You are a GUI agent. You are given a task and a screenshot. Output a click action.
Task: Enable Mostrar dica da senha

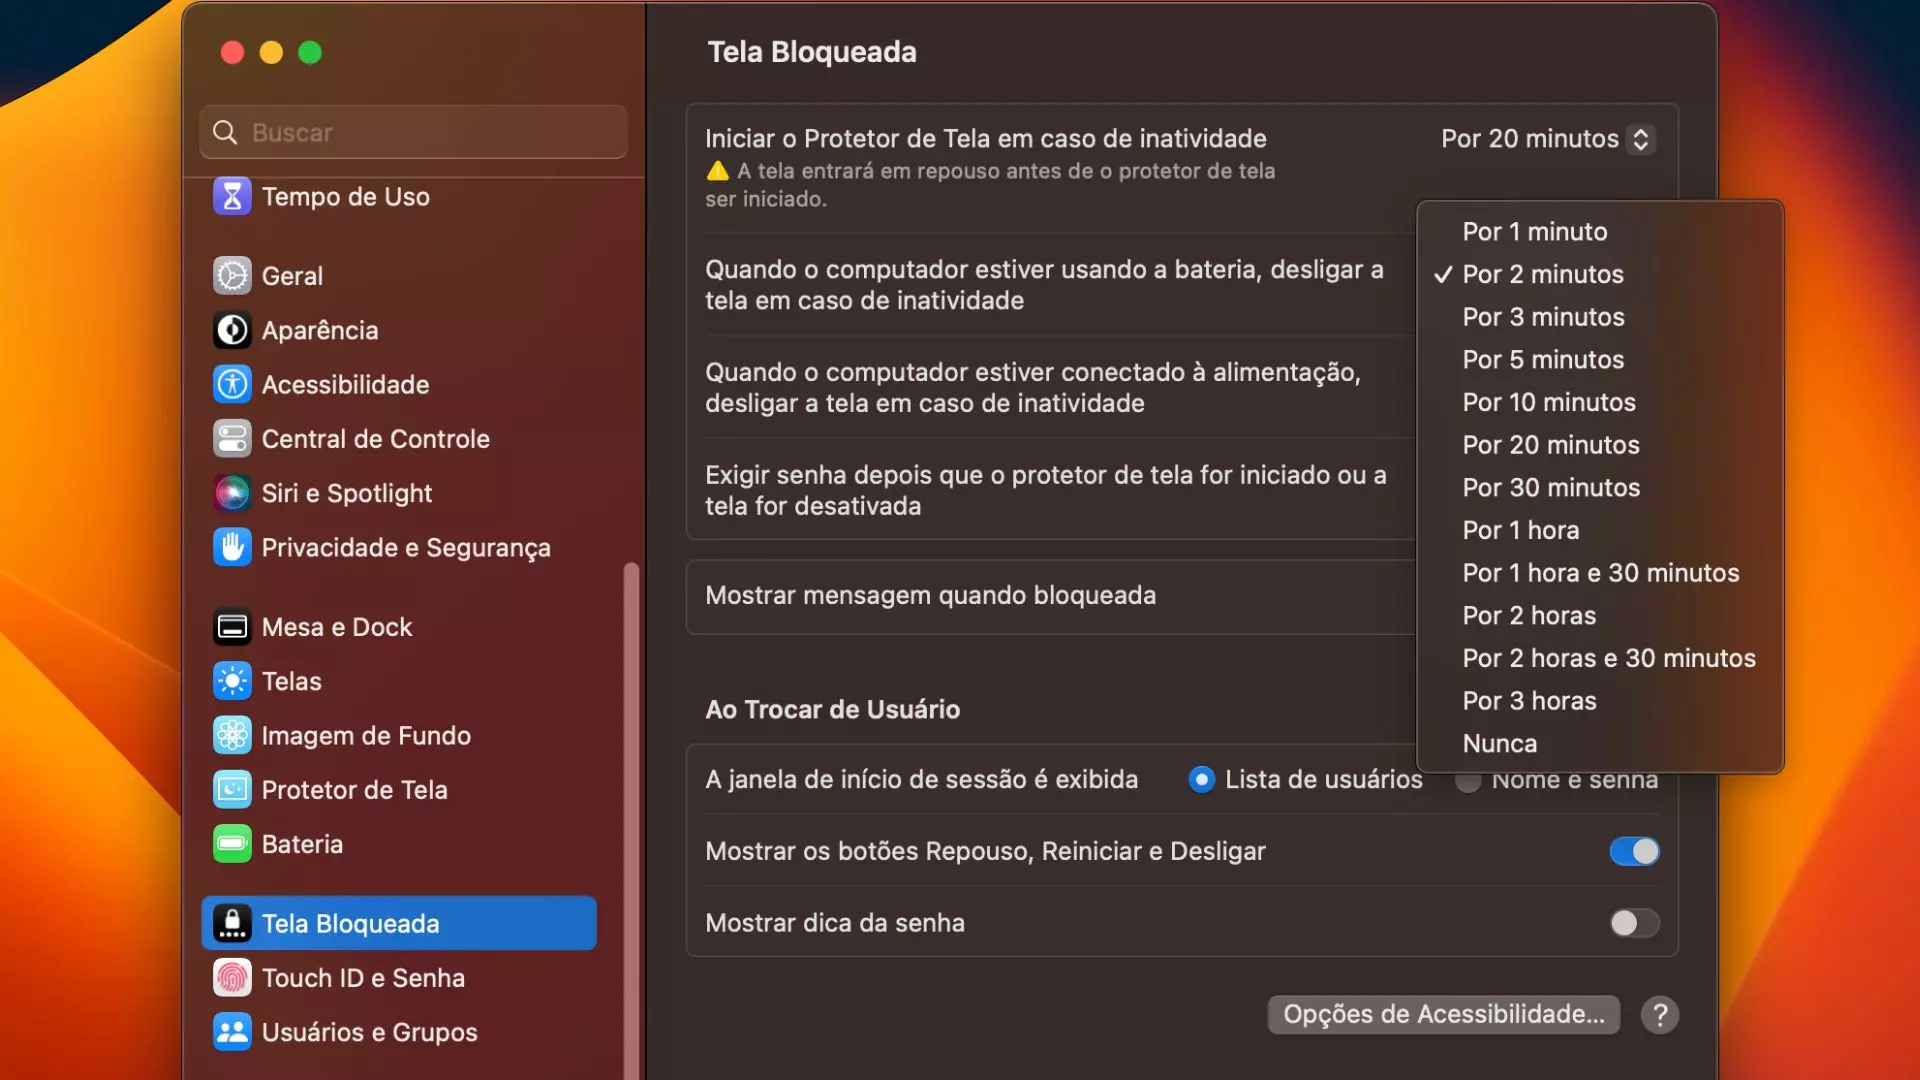pos(1634,923)
